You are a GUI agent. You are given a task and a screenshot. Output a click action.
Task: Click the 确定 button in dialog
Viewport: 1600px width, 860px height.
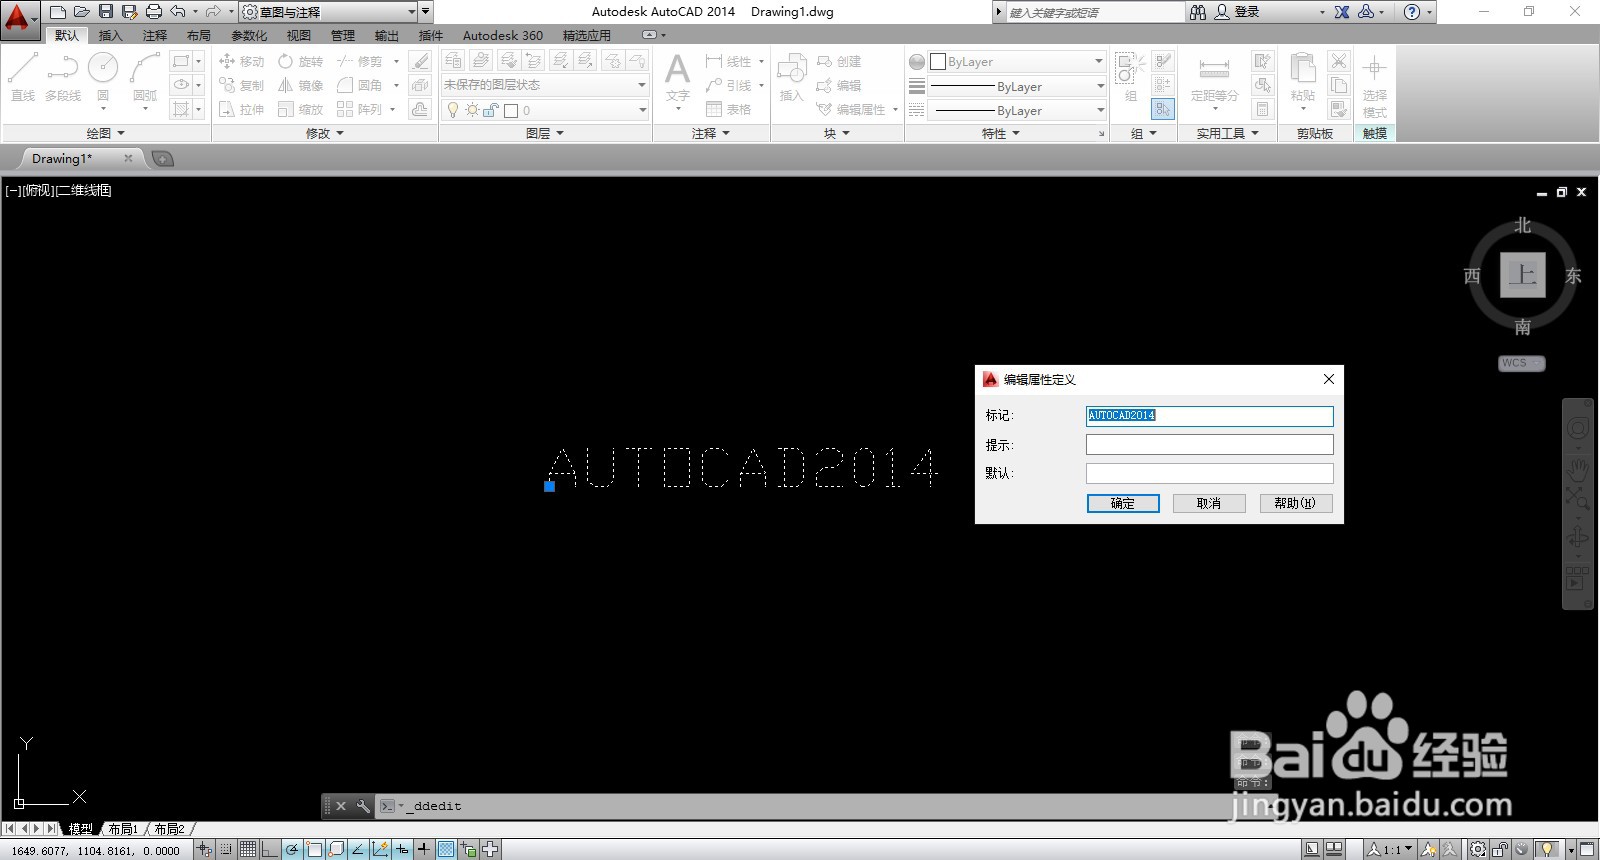tap(1123, 503)
